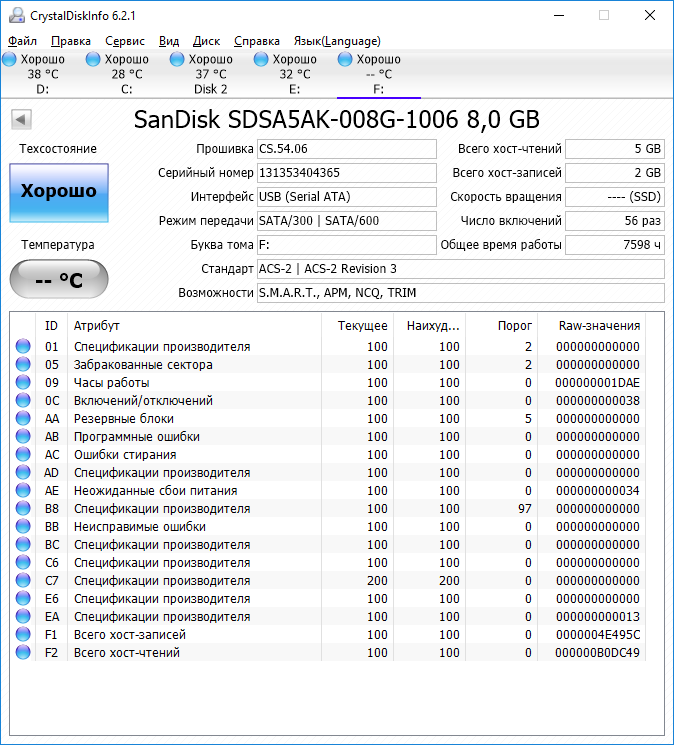Click status orb for Неисправимые ошибки row
Screen dimensions: 674x745
[x=23, y=526]
